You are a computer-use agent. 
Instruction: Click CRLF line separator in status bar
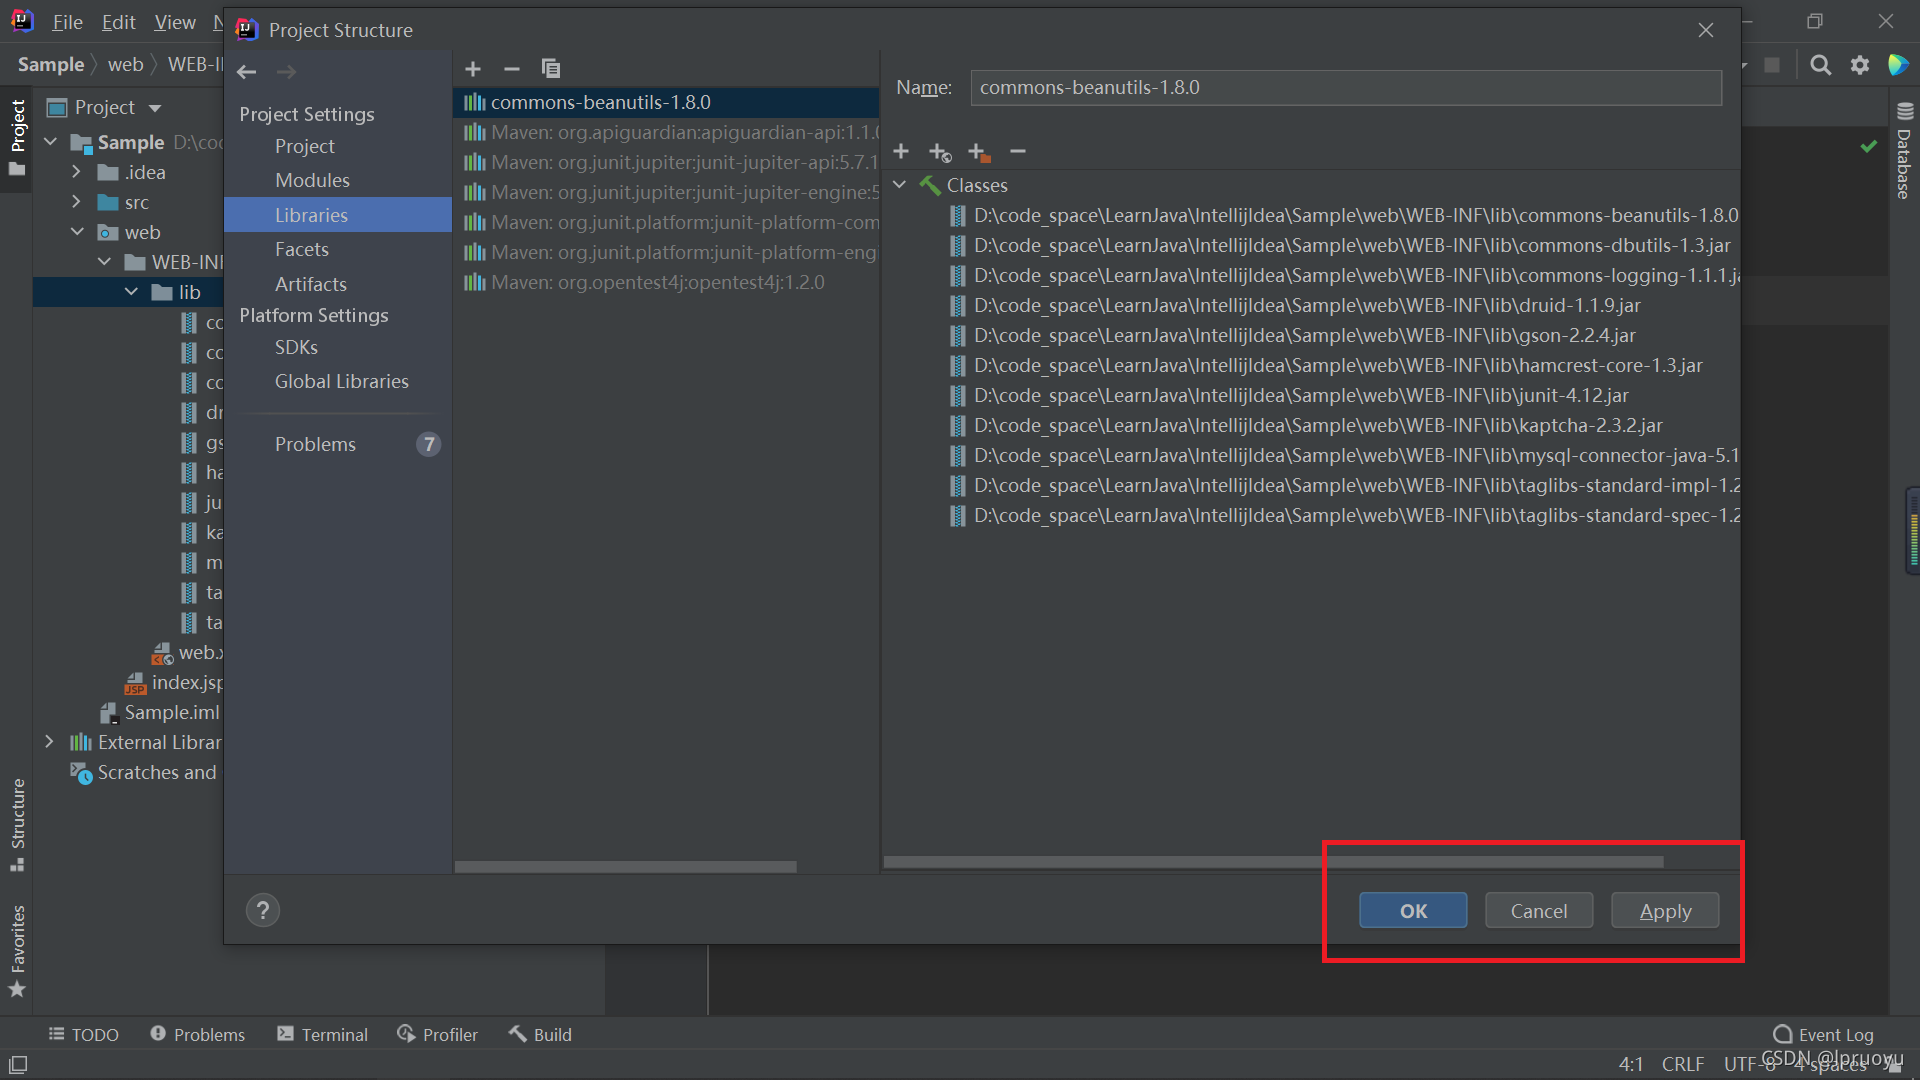1683,1064
